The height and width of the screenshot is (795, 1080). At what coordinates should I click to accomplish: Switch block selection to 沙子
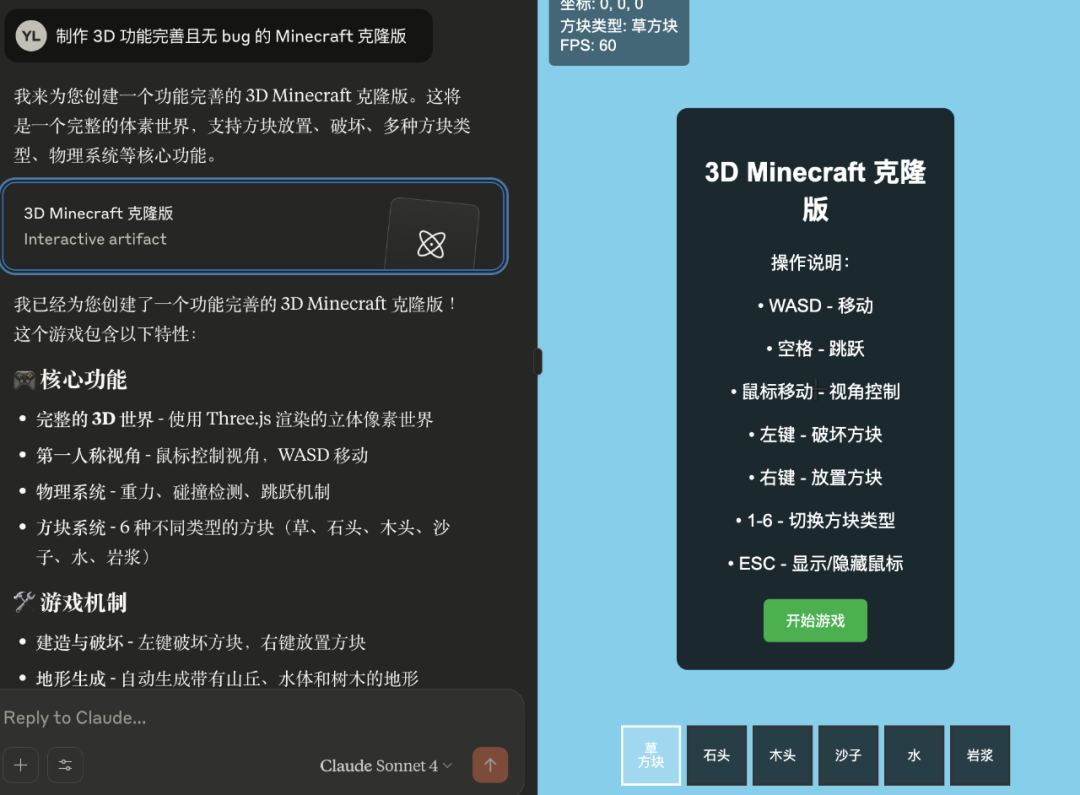tap(848, 755)
